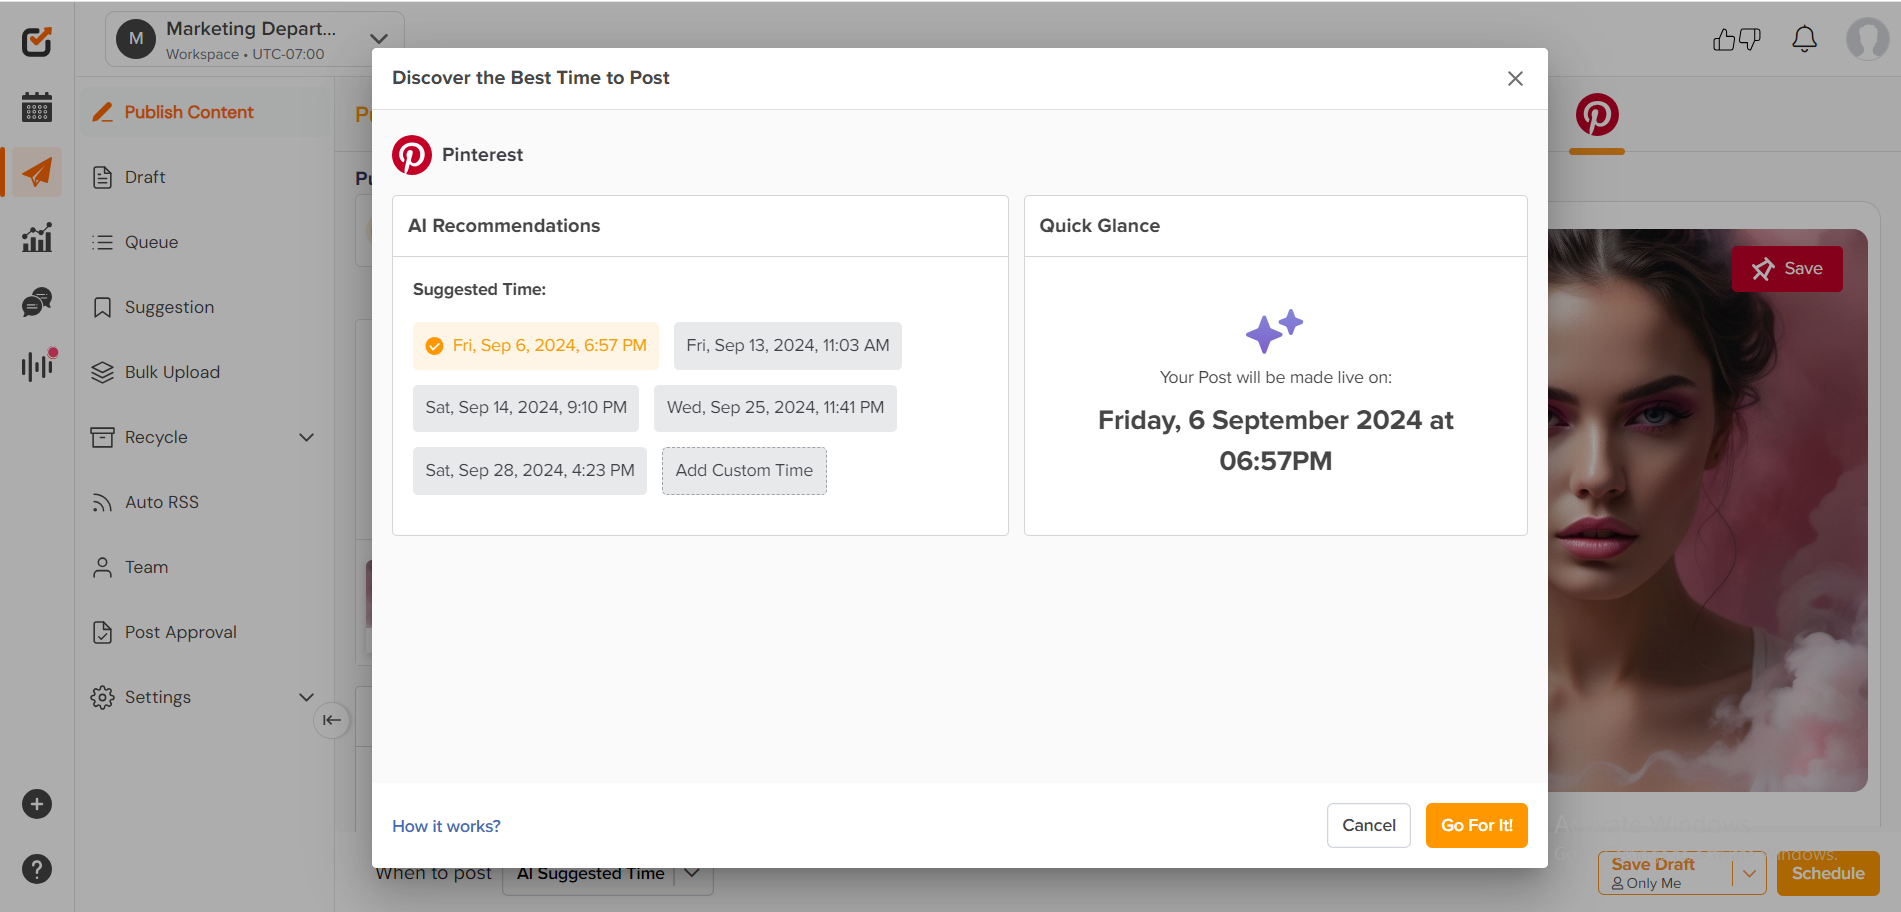Choose Wed, Sep 25, 2024, 11:41 PM slot

coord(775,408)
